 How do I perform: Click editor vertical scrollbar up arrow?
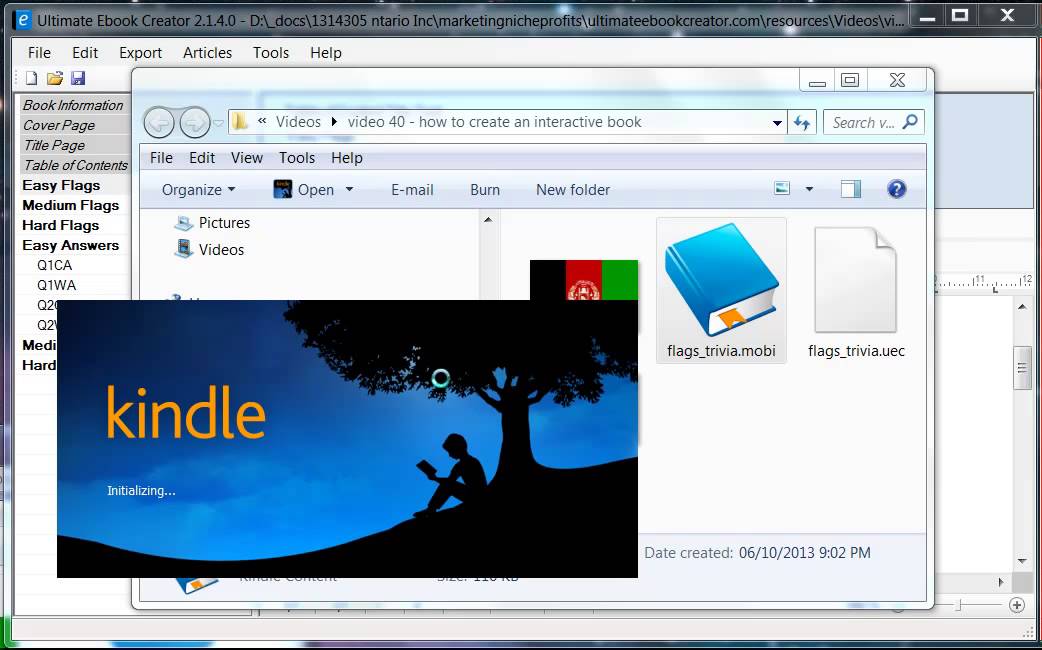[1022, 306]
